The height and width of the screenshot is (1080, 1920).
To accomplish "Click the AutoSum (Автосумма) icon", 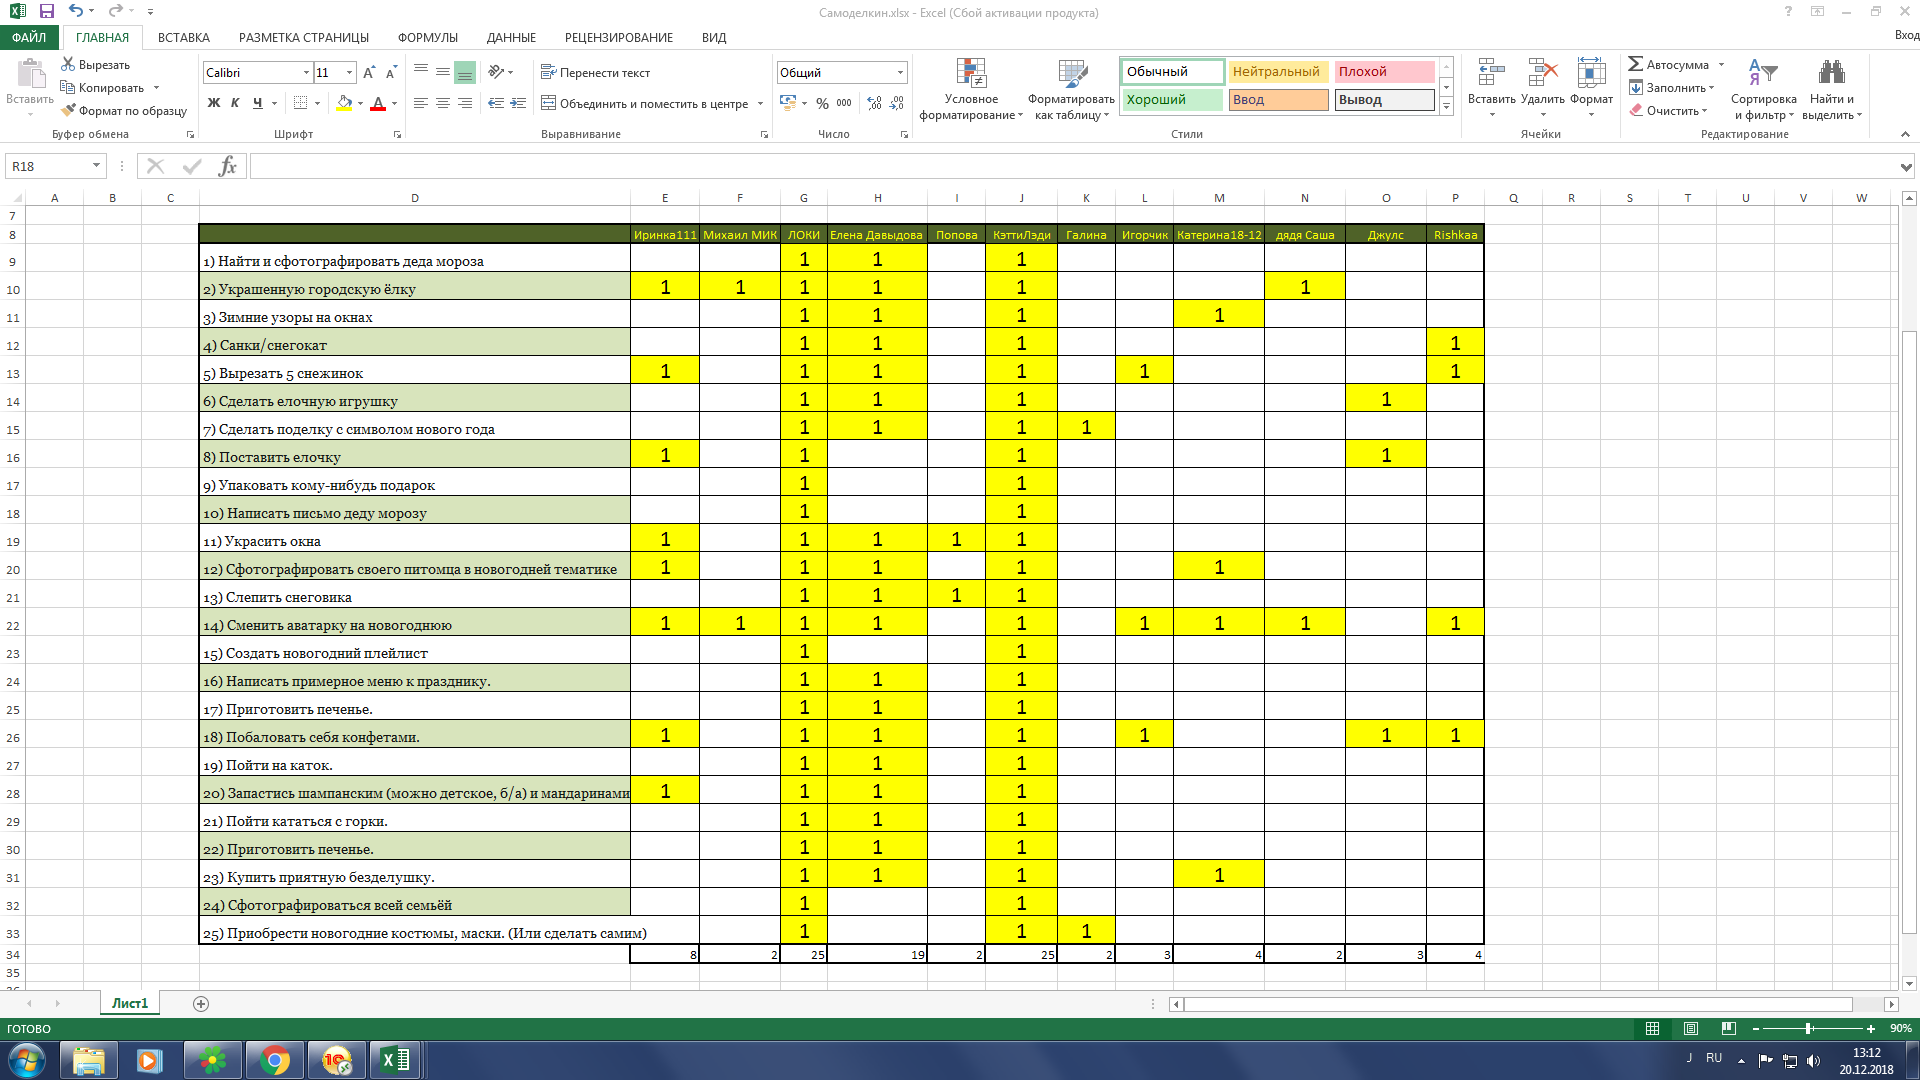I will [1636, 64].
